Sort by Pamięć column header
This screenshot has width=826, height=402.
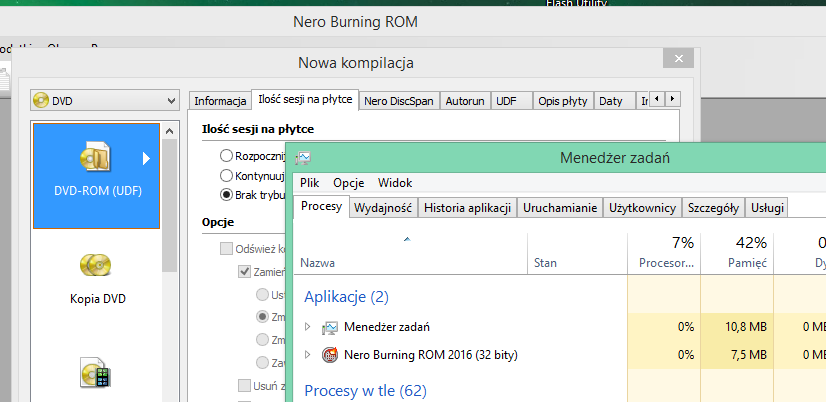(738, 252)
